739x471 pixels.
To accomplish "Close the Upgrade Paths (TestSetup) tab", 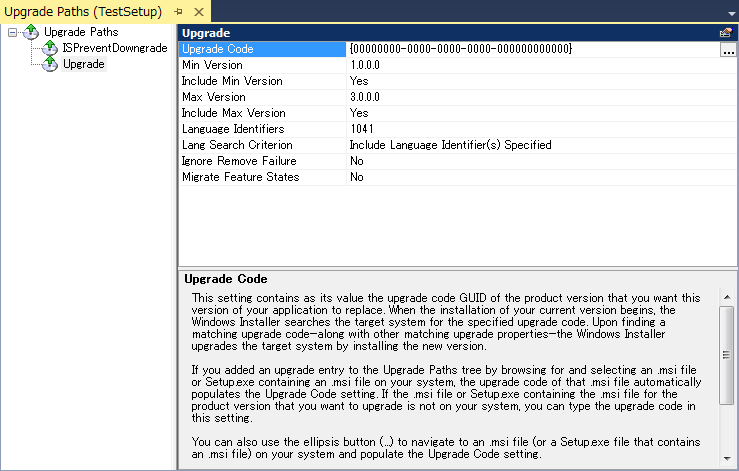I will [x=199, y=12].
